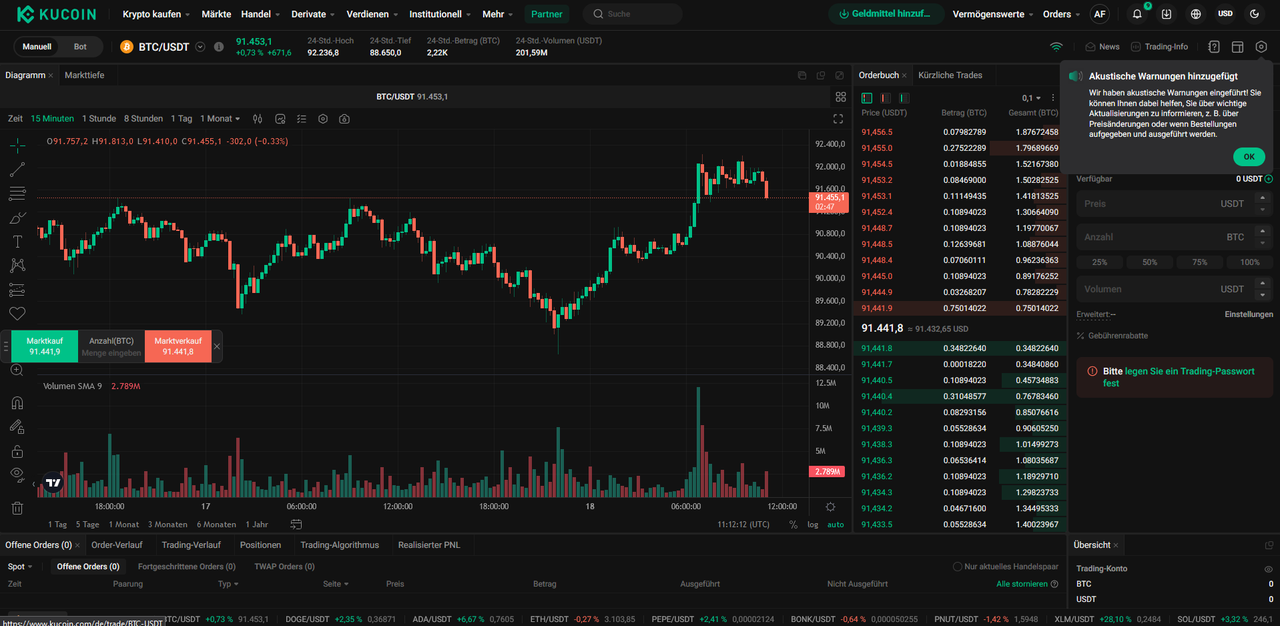Select the brush drawing tool
The height and width of the screenshot is (626, 1280).
17,217
